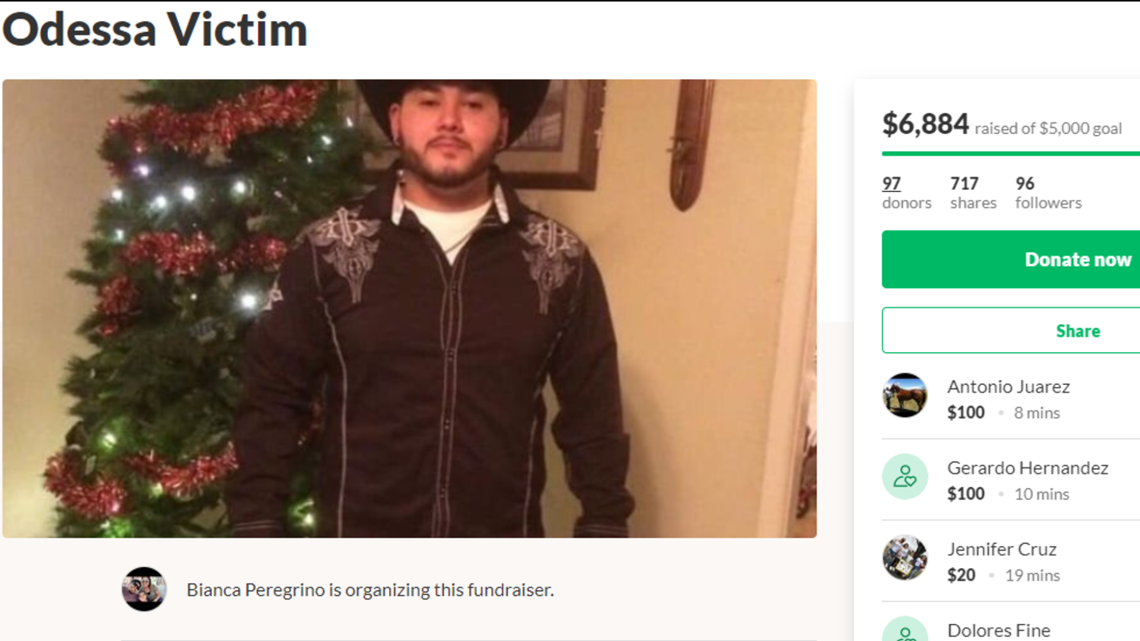Image resolution: width=1140 pixels, height=641 pixels.
Task: Open the fundraiser main photo
Action: [409, 309]
